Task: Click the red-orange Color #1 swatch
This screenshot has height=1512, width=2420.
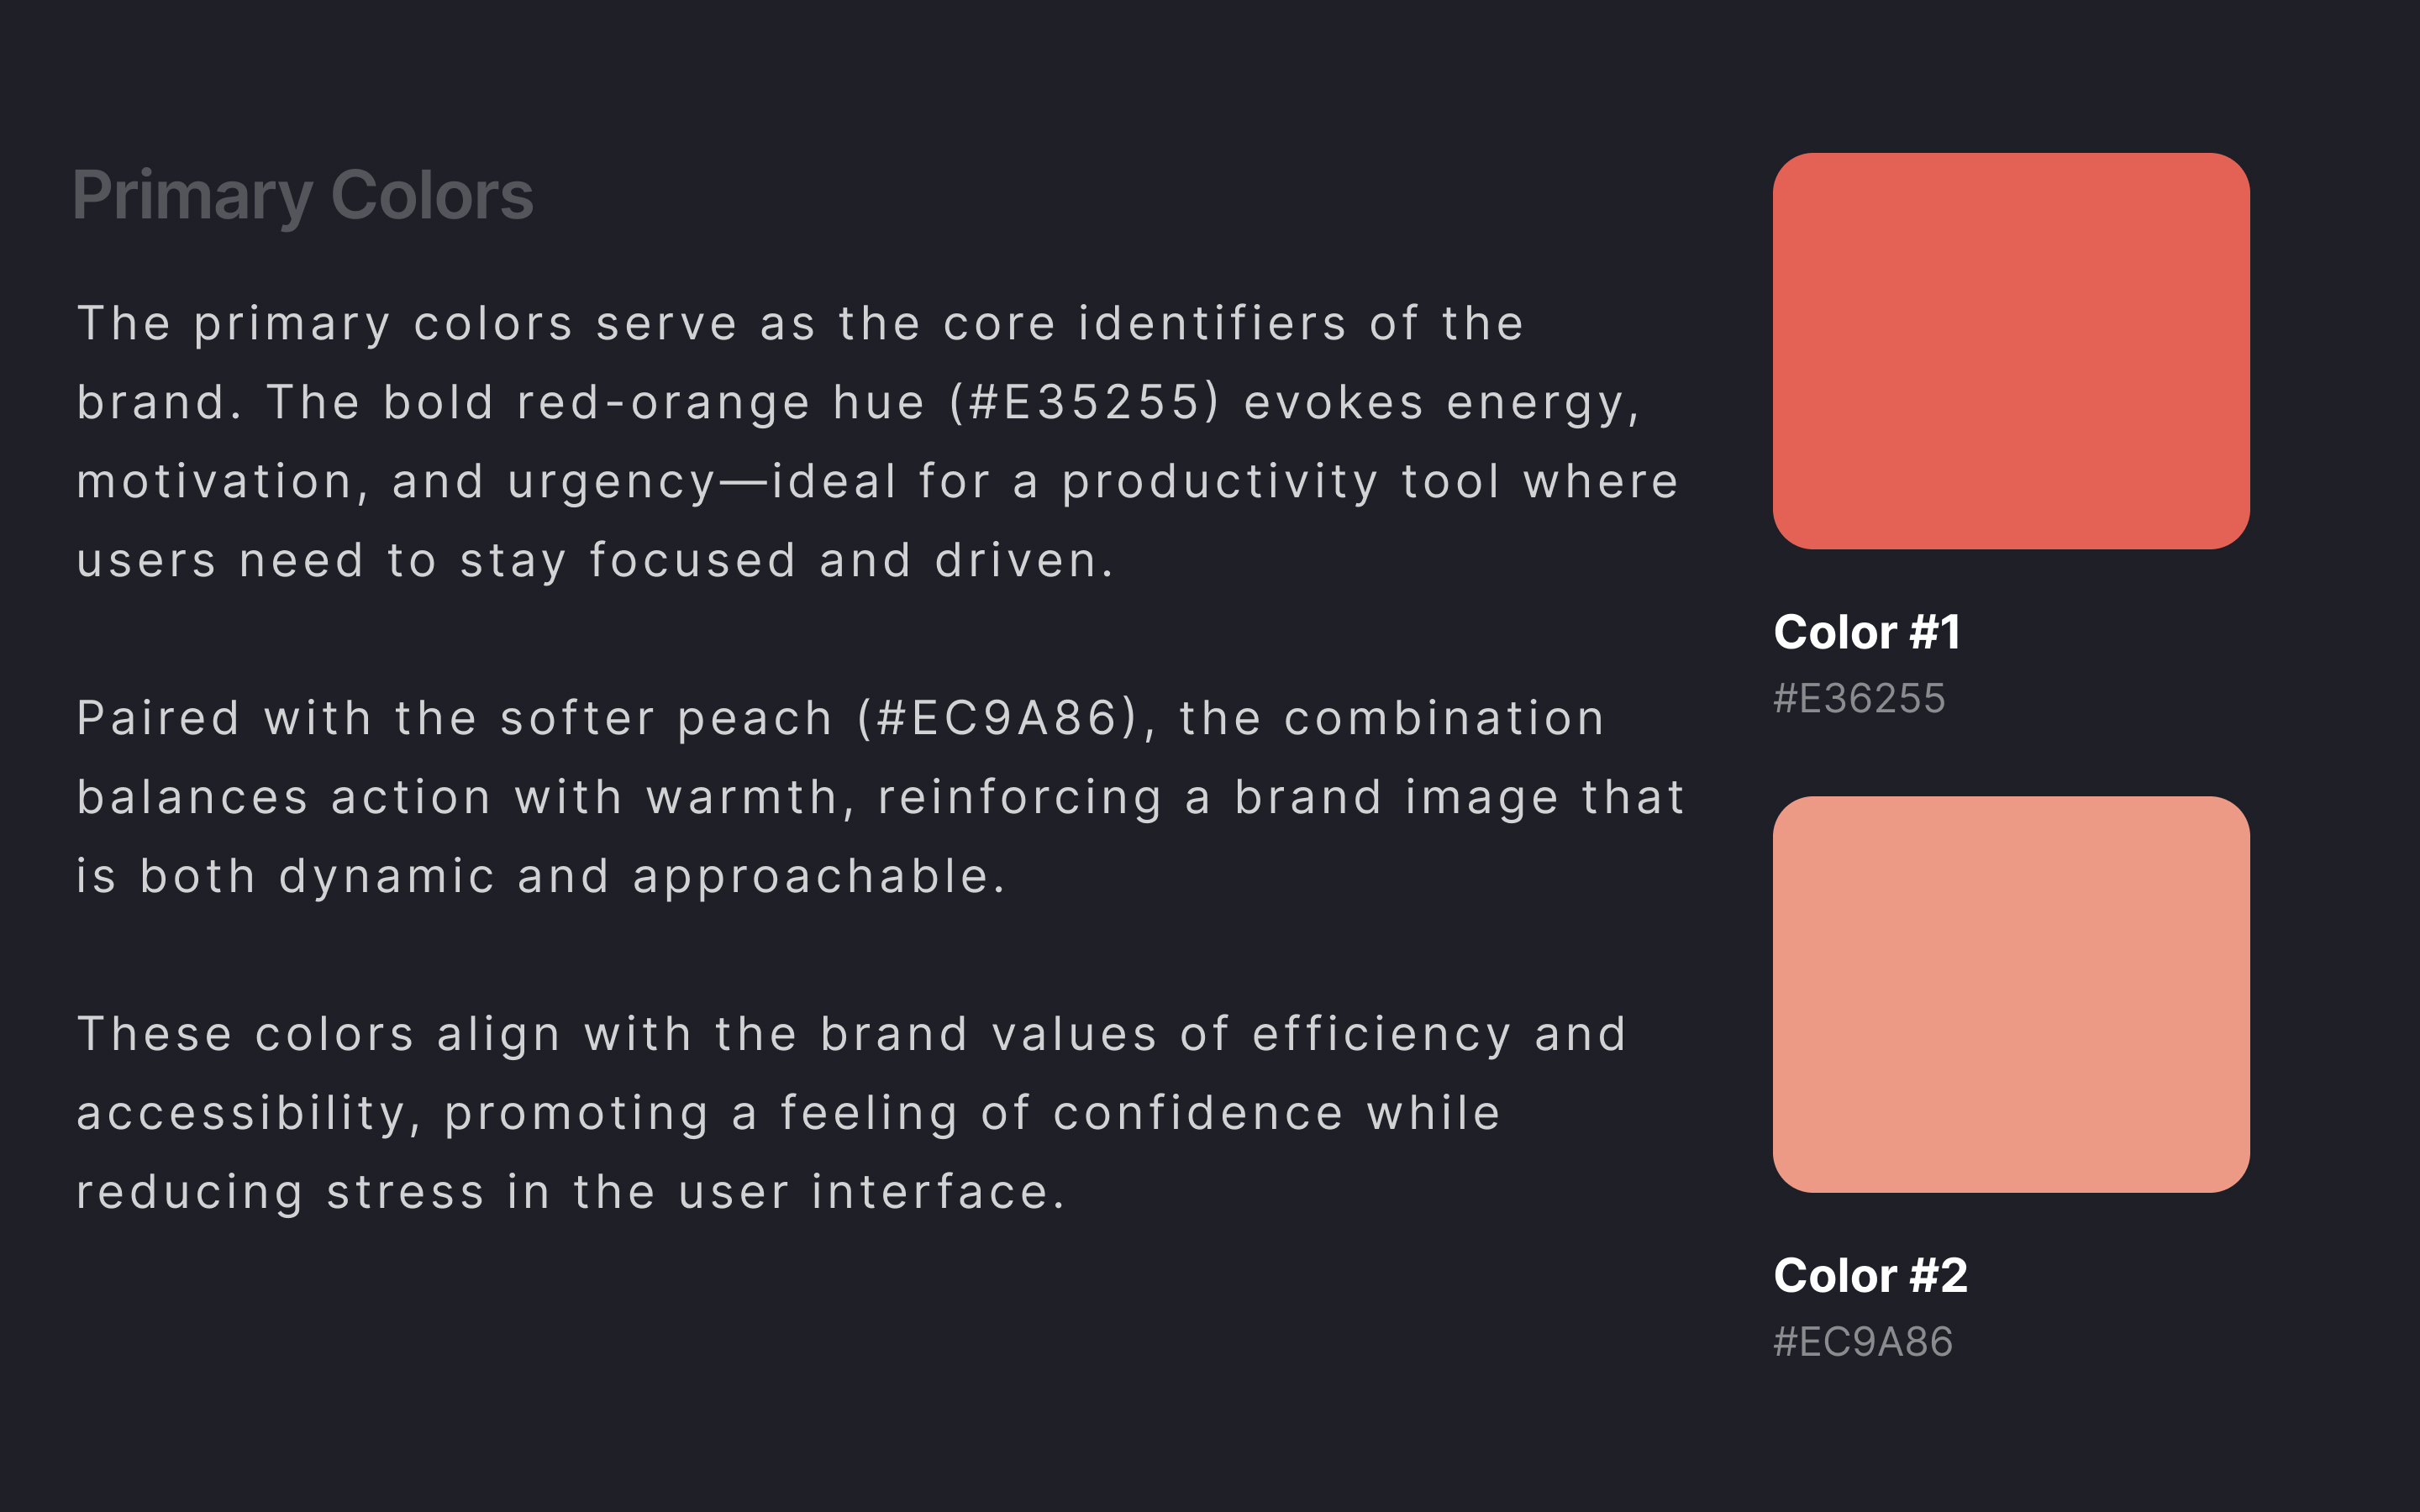Action: pos(2010,350)
